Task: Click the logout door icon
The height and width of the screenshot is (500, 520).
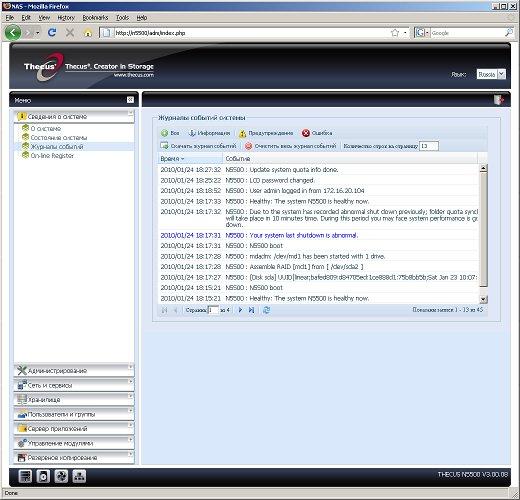Action: click(499, 100)
